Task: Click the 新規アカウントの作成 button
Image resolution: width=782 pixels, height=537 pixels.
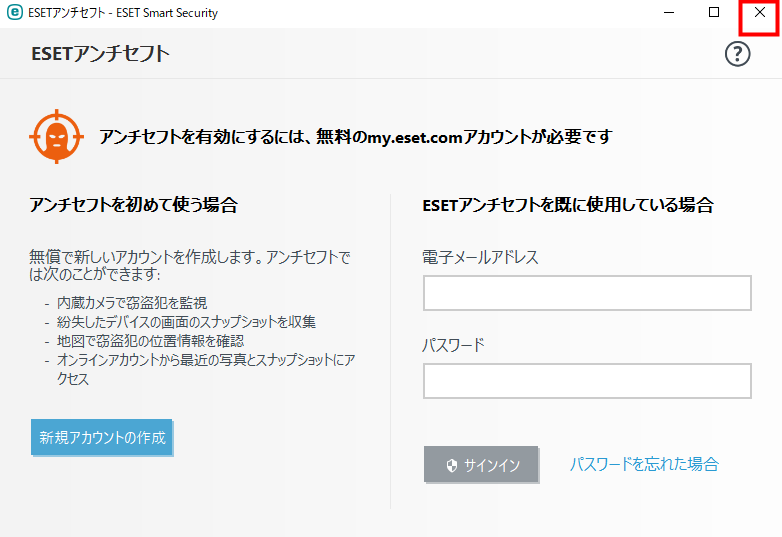Action: point(102,437)
